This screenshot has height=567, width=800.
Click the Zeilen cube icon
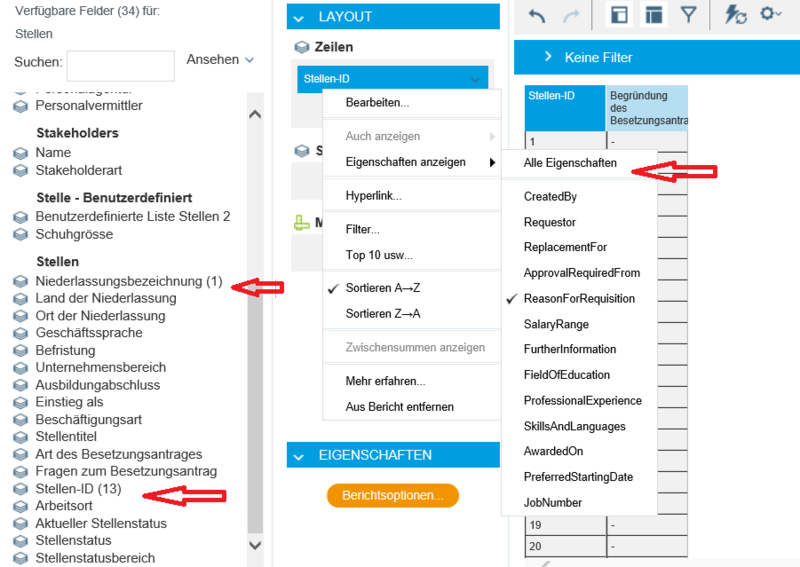tap(302, 47)
